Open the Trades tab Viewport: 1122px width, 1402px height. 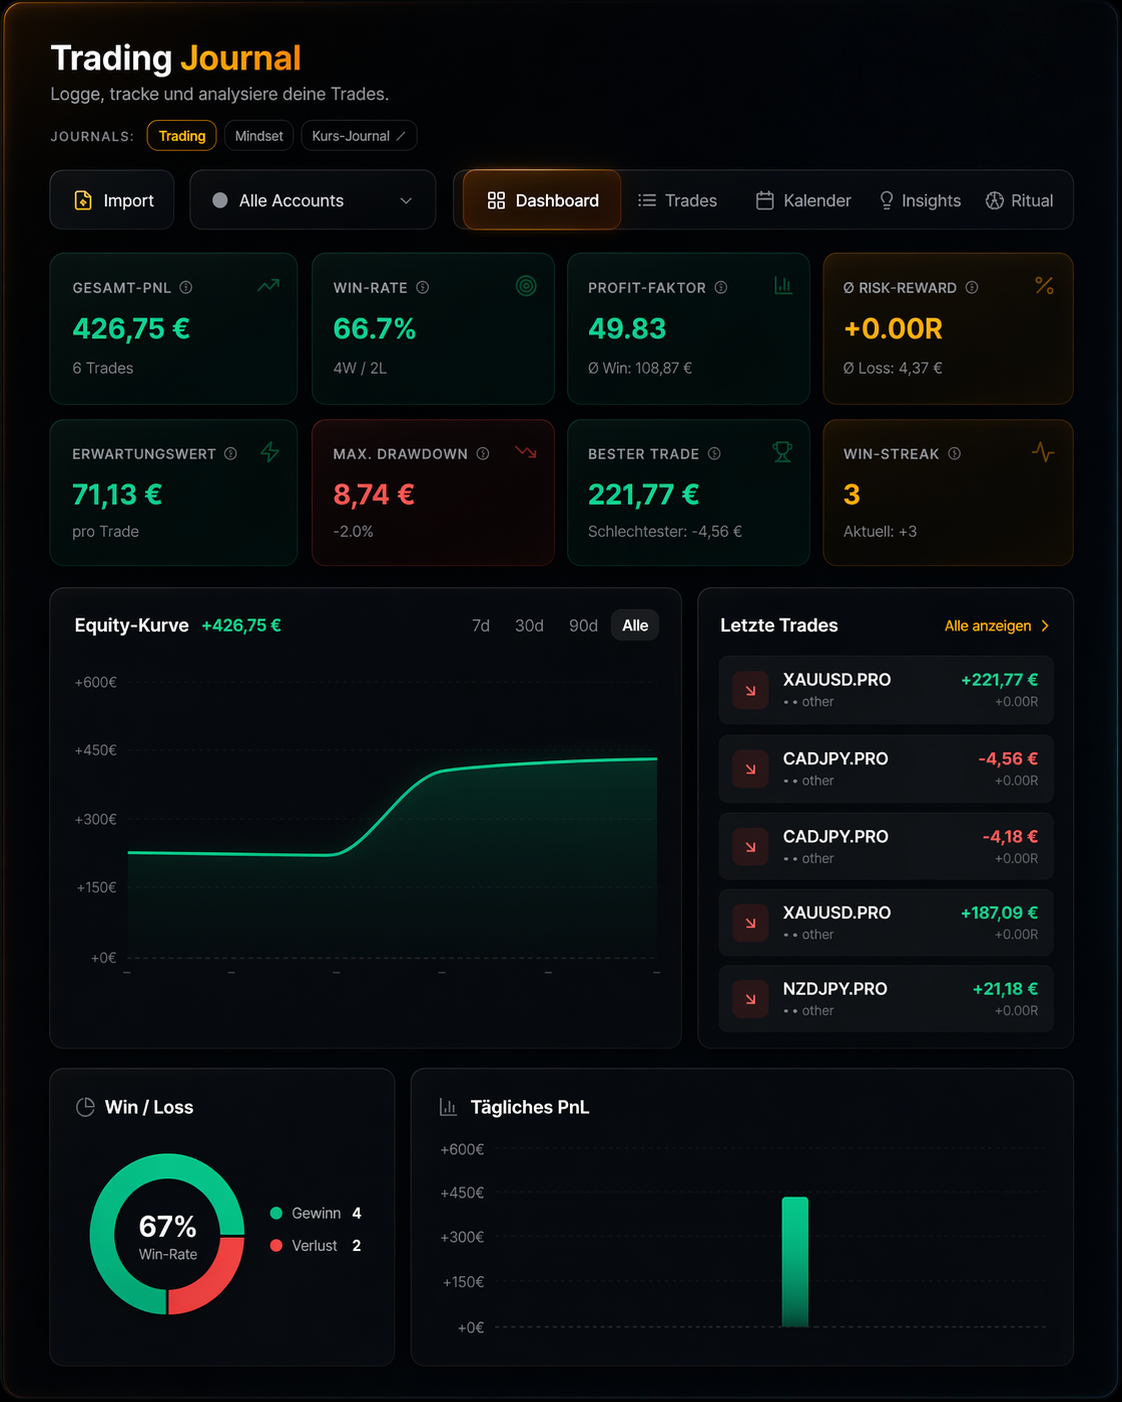point(678,200)
